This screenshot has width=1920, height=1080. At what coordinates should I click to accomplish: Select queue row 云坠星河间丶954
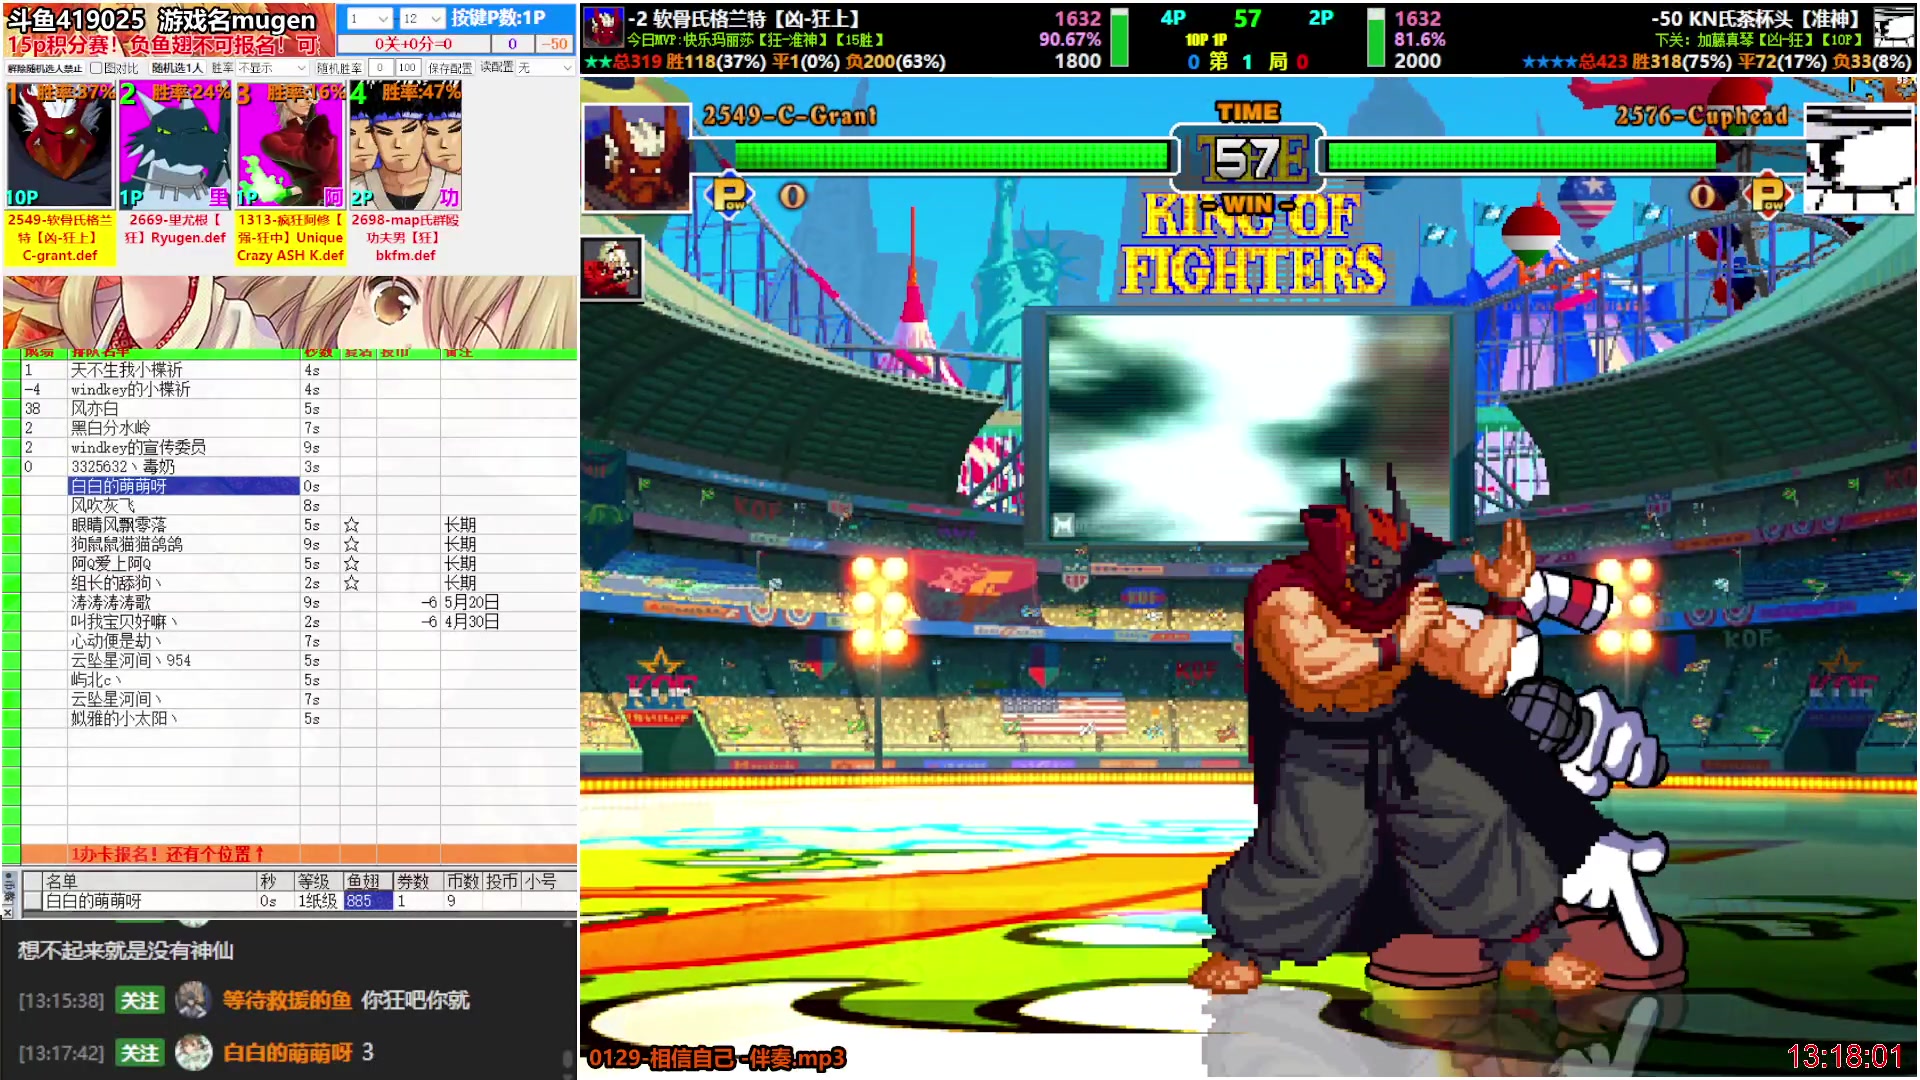click(x=299, y=661)
